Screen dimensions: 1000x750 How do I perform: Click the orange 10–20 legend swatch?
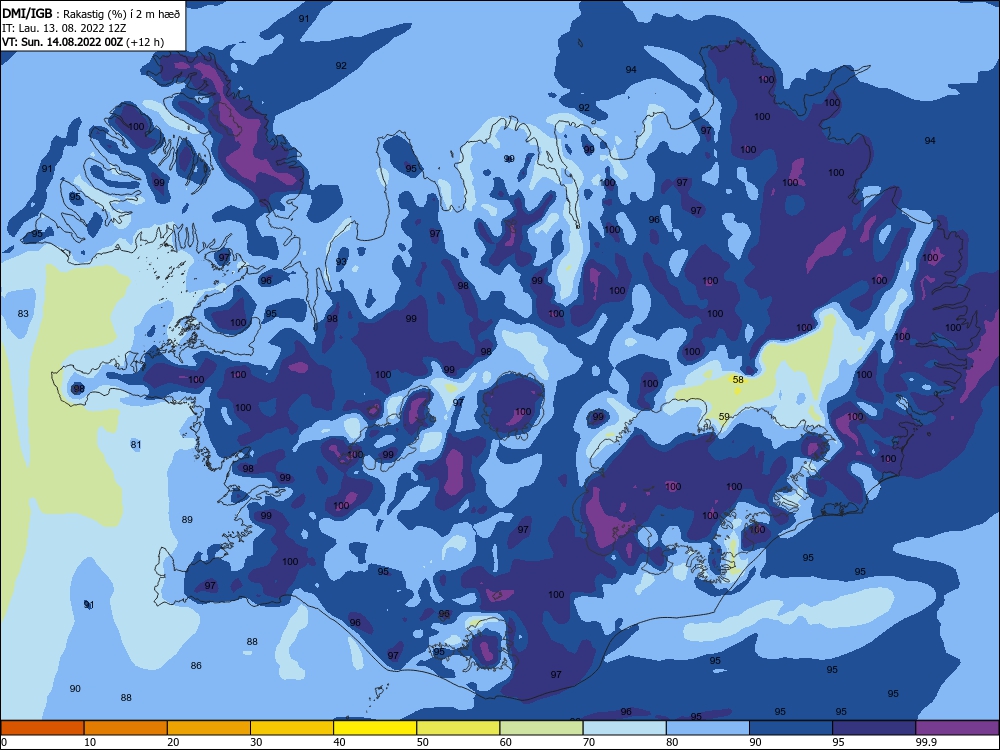click(x=126, y=728)
